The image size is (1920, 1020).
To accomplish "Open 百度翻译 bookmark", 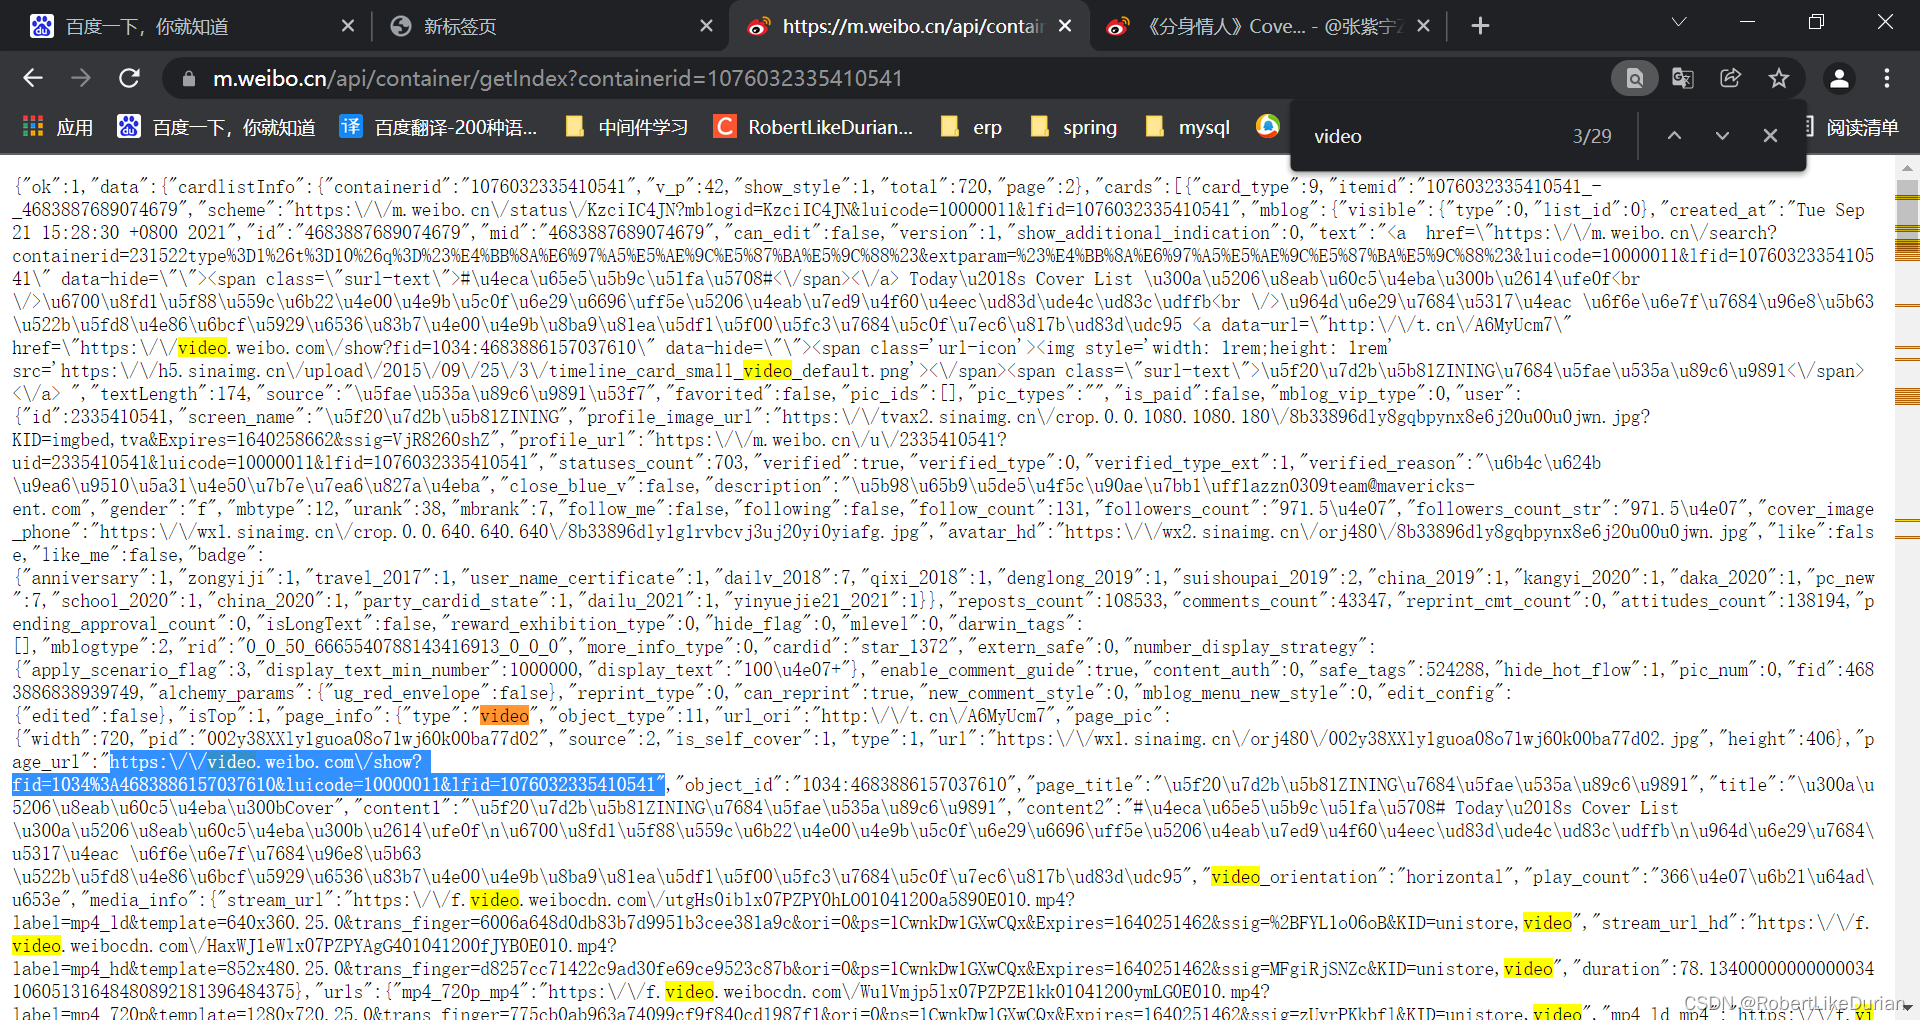I will tap(439, 127).
